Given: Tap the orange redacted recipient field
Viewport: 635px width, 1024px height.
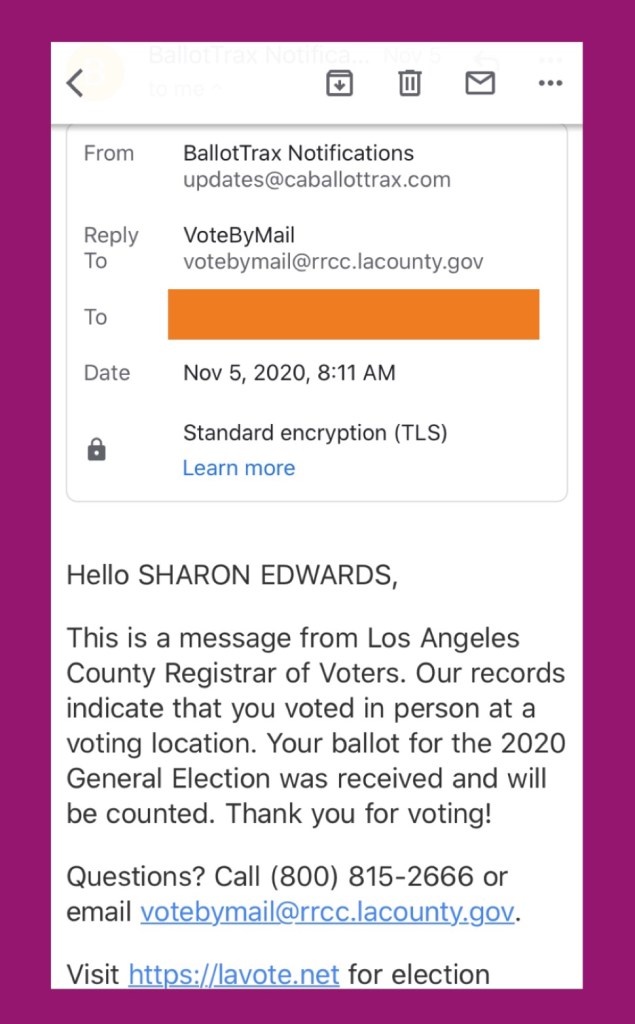Looking at the screenshot, I should (353, 315).
